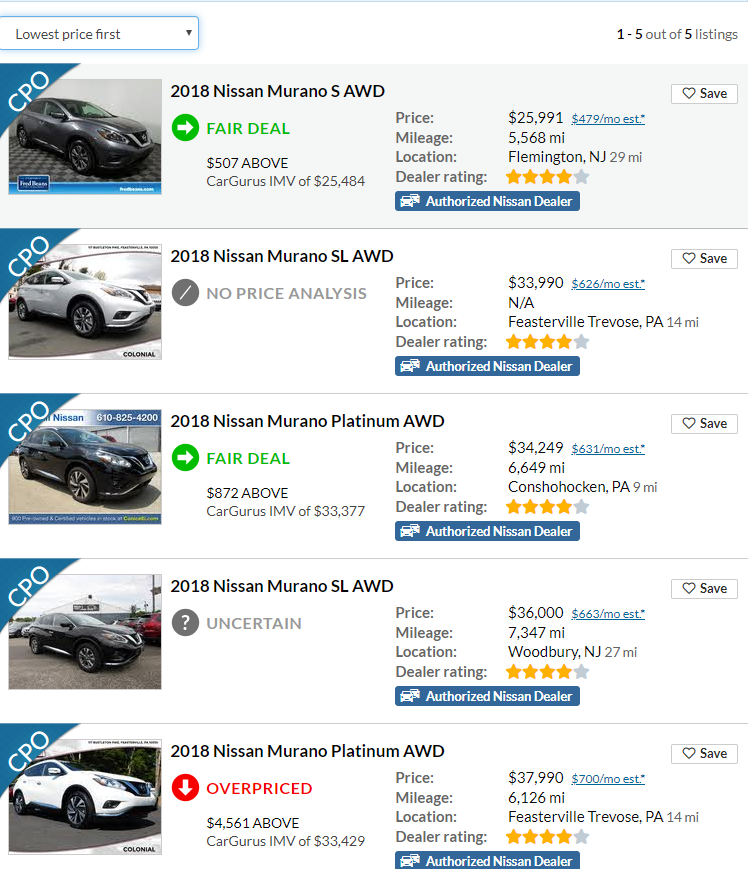
Task: Save the $25,991 Murano S AWD listing
Action: [704, 94]
